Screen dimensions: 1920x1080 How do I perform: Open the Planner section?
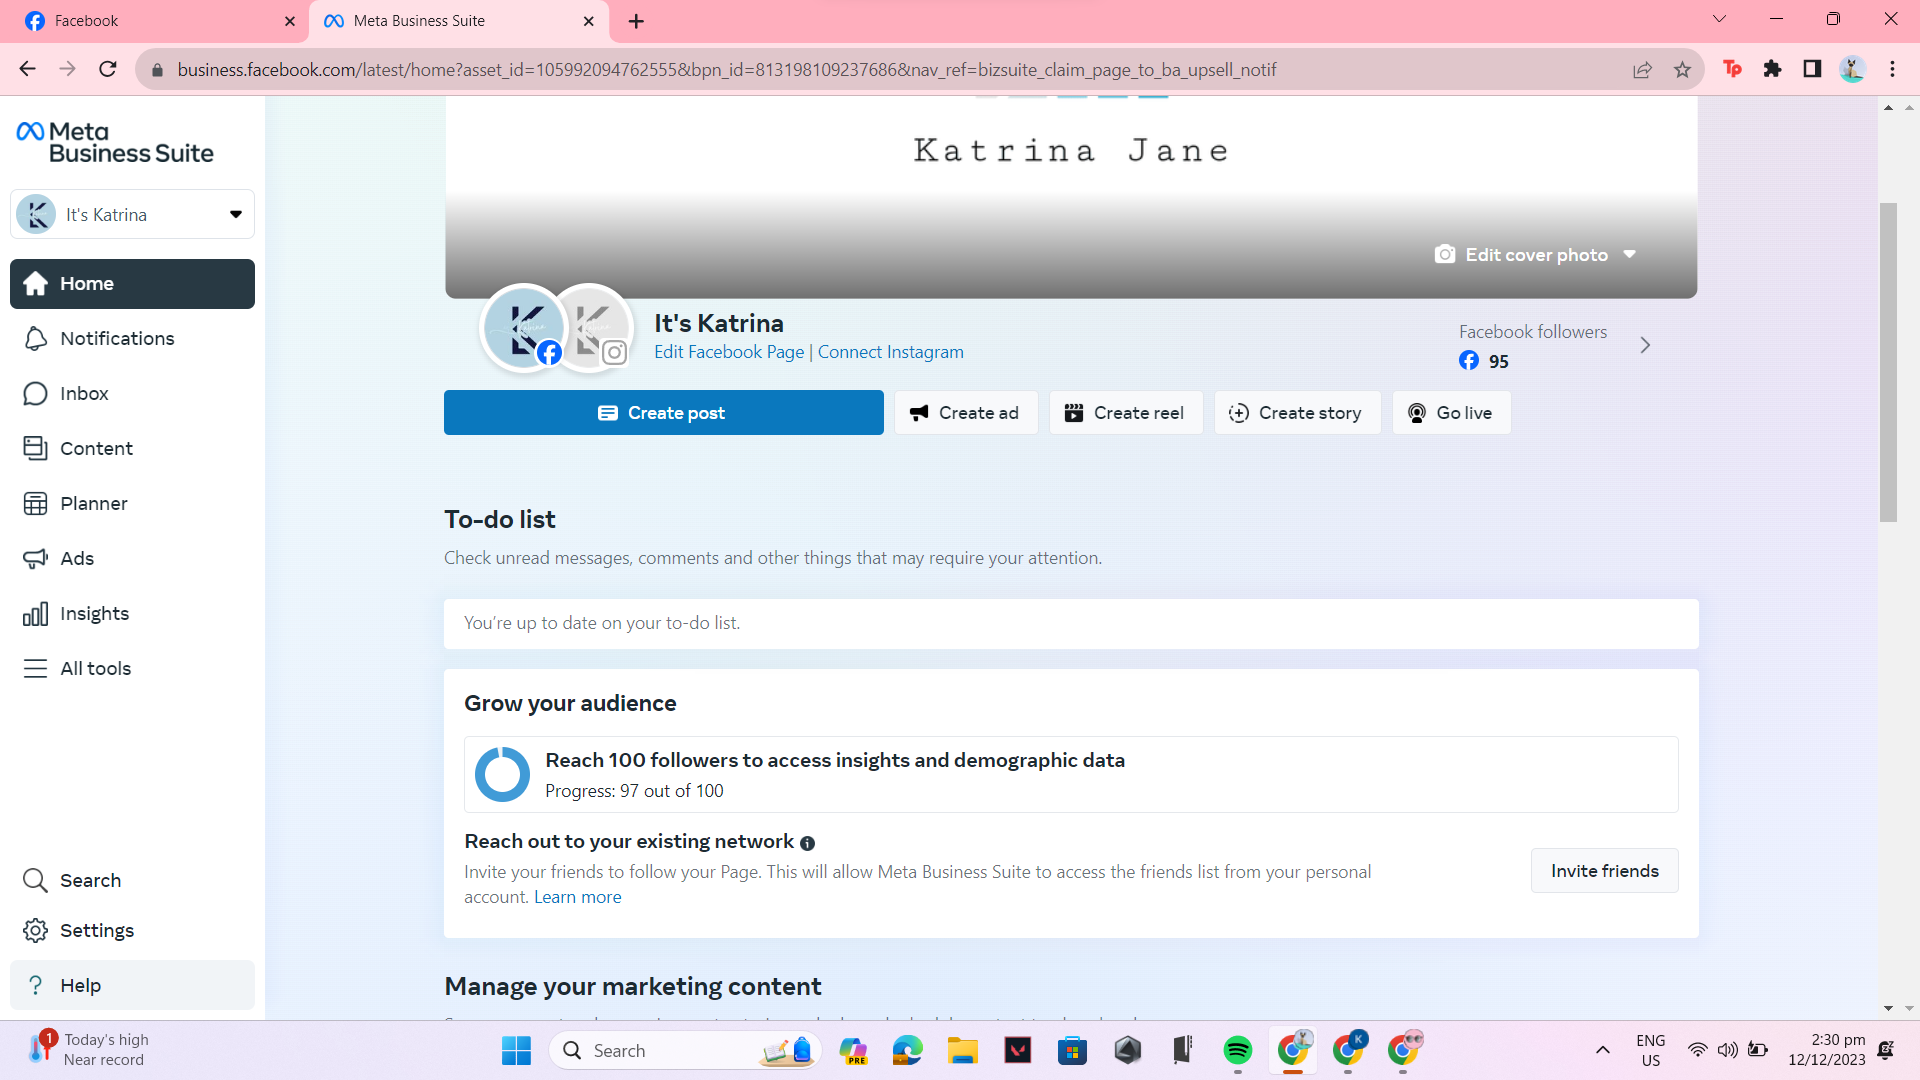pyautogui.click(x=132, y=504)
